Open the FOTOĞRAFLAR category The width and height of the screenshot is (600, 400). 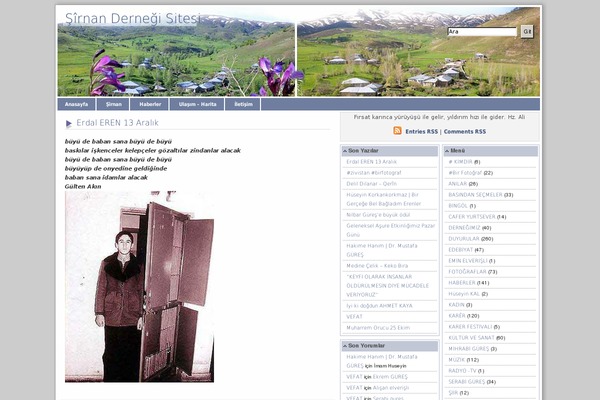coord(467,272)
